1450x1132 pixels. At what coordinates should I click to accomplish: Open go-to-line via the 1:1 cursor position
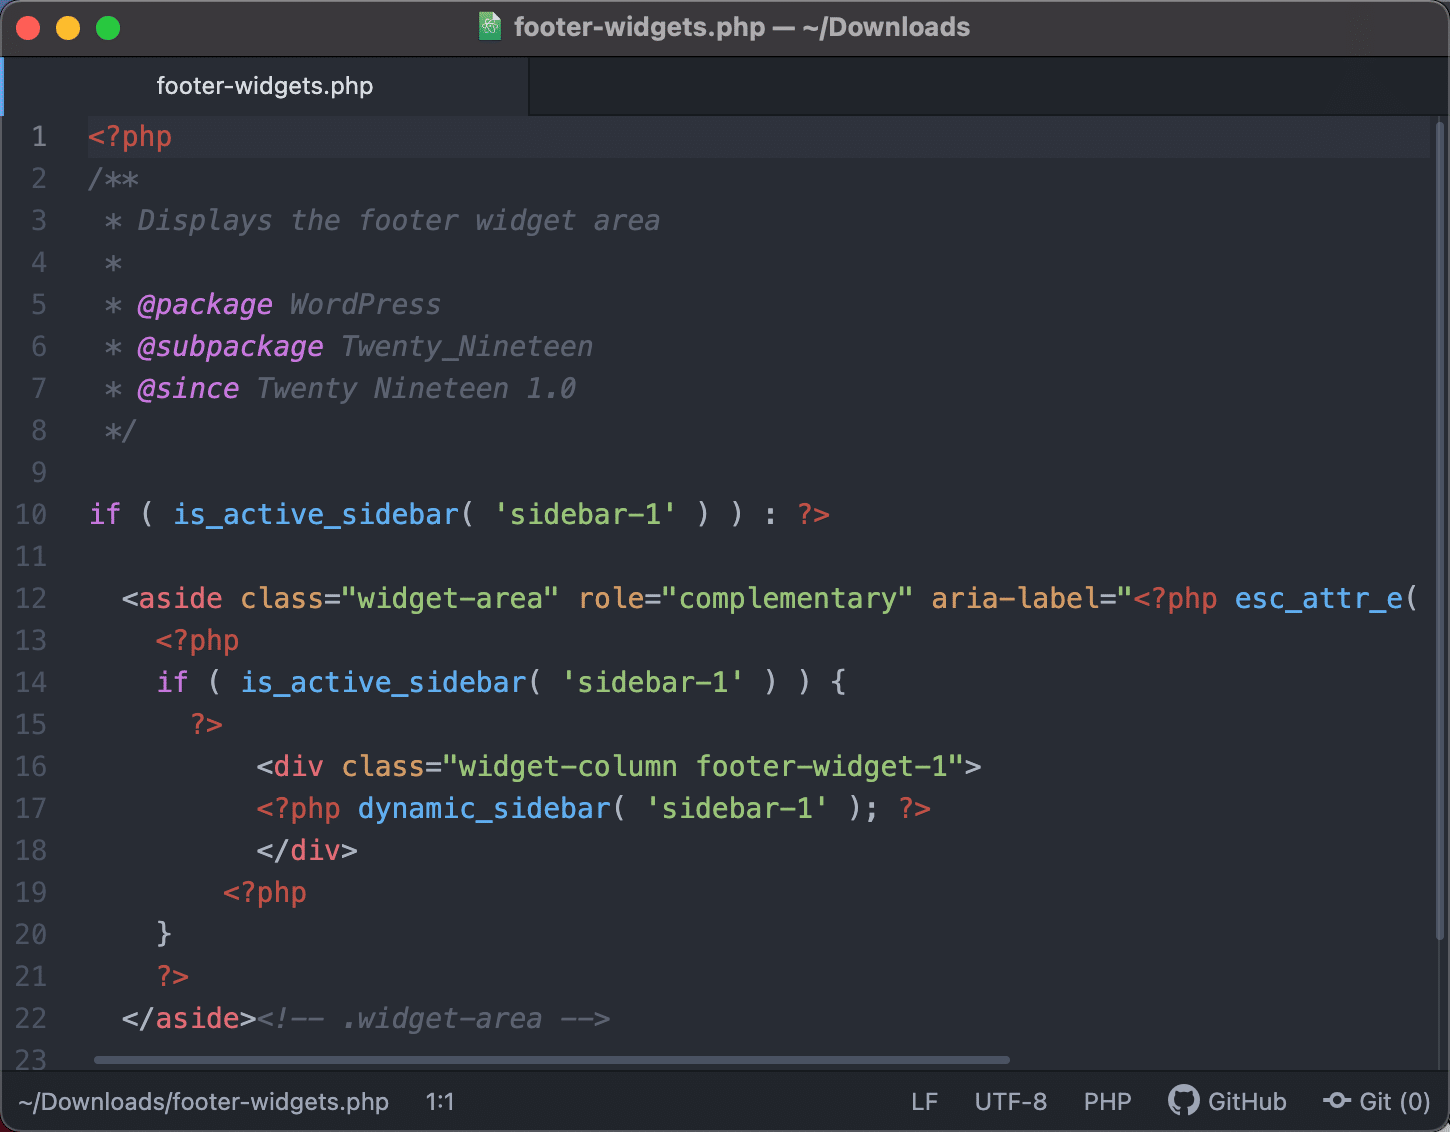click(x=440, y=1101)
